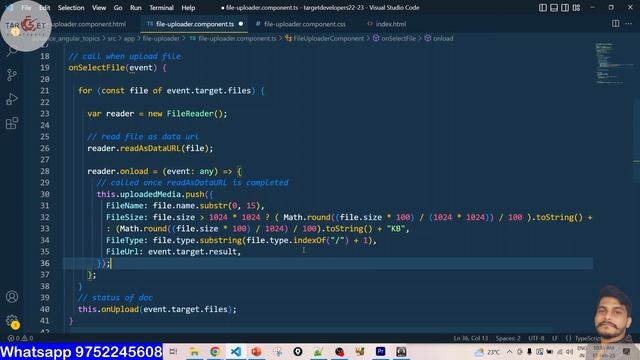Click the Task View taskbar icon
This screenshot has width=640, height=360.
(x=173, y=351)
